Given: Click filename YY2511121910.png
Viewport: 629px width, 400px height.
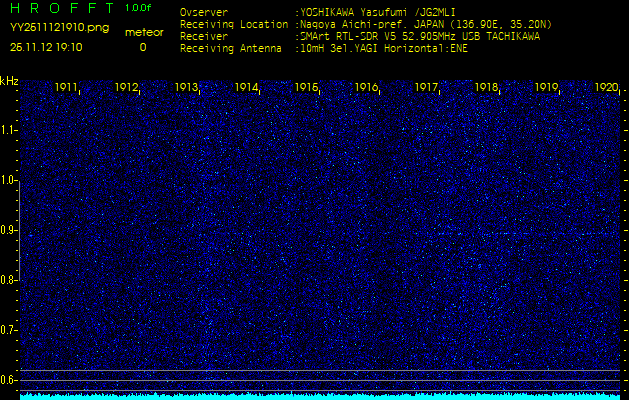Looking at the screenshot, I should coord(59,27).
